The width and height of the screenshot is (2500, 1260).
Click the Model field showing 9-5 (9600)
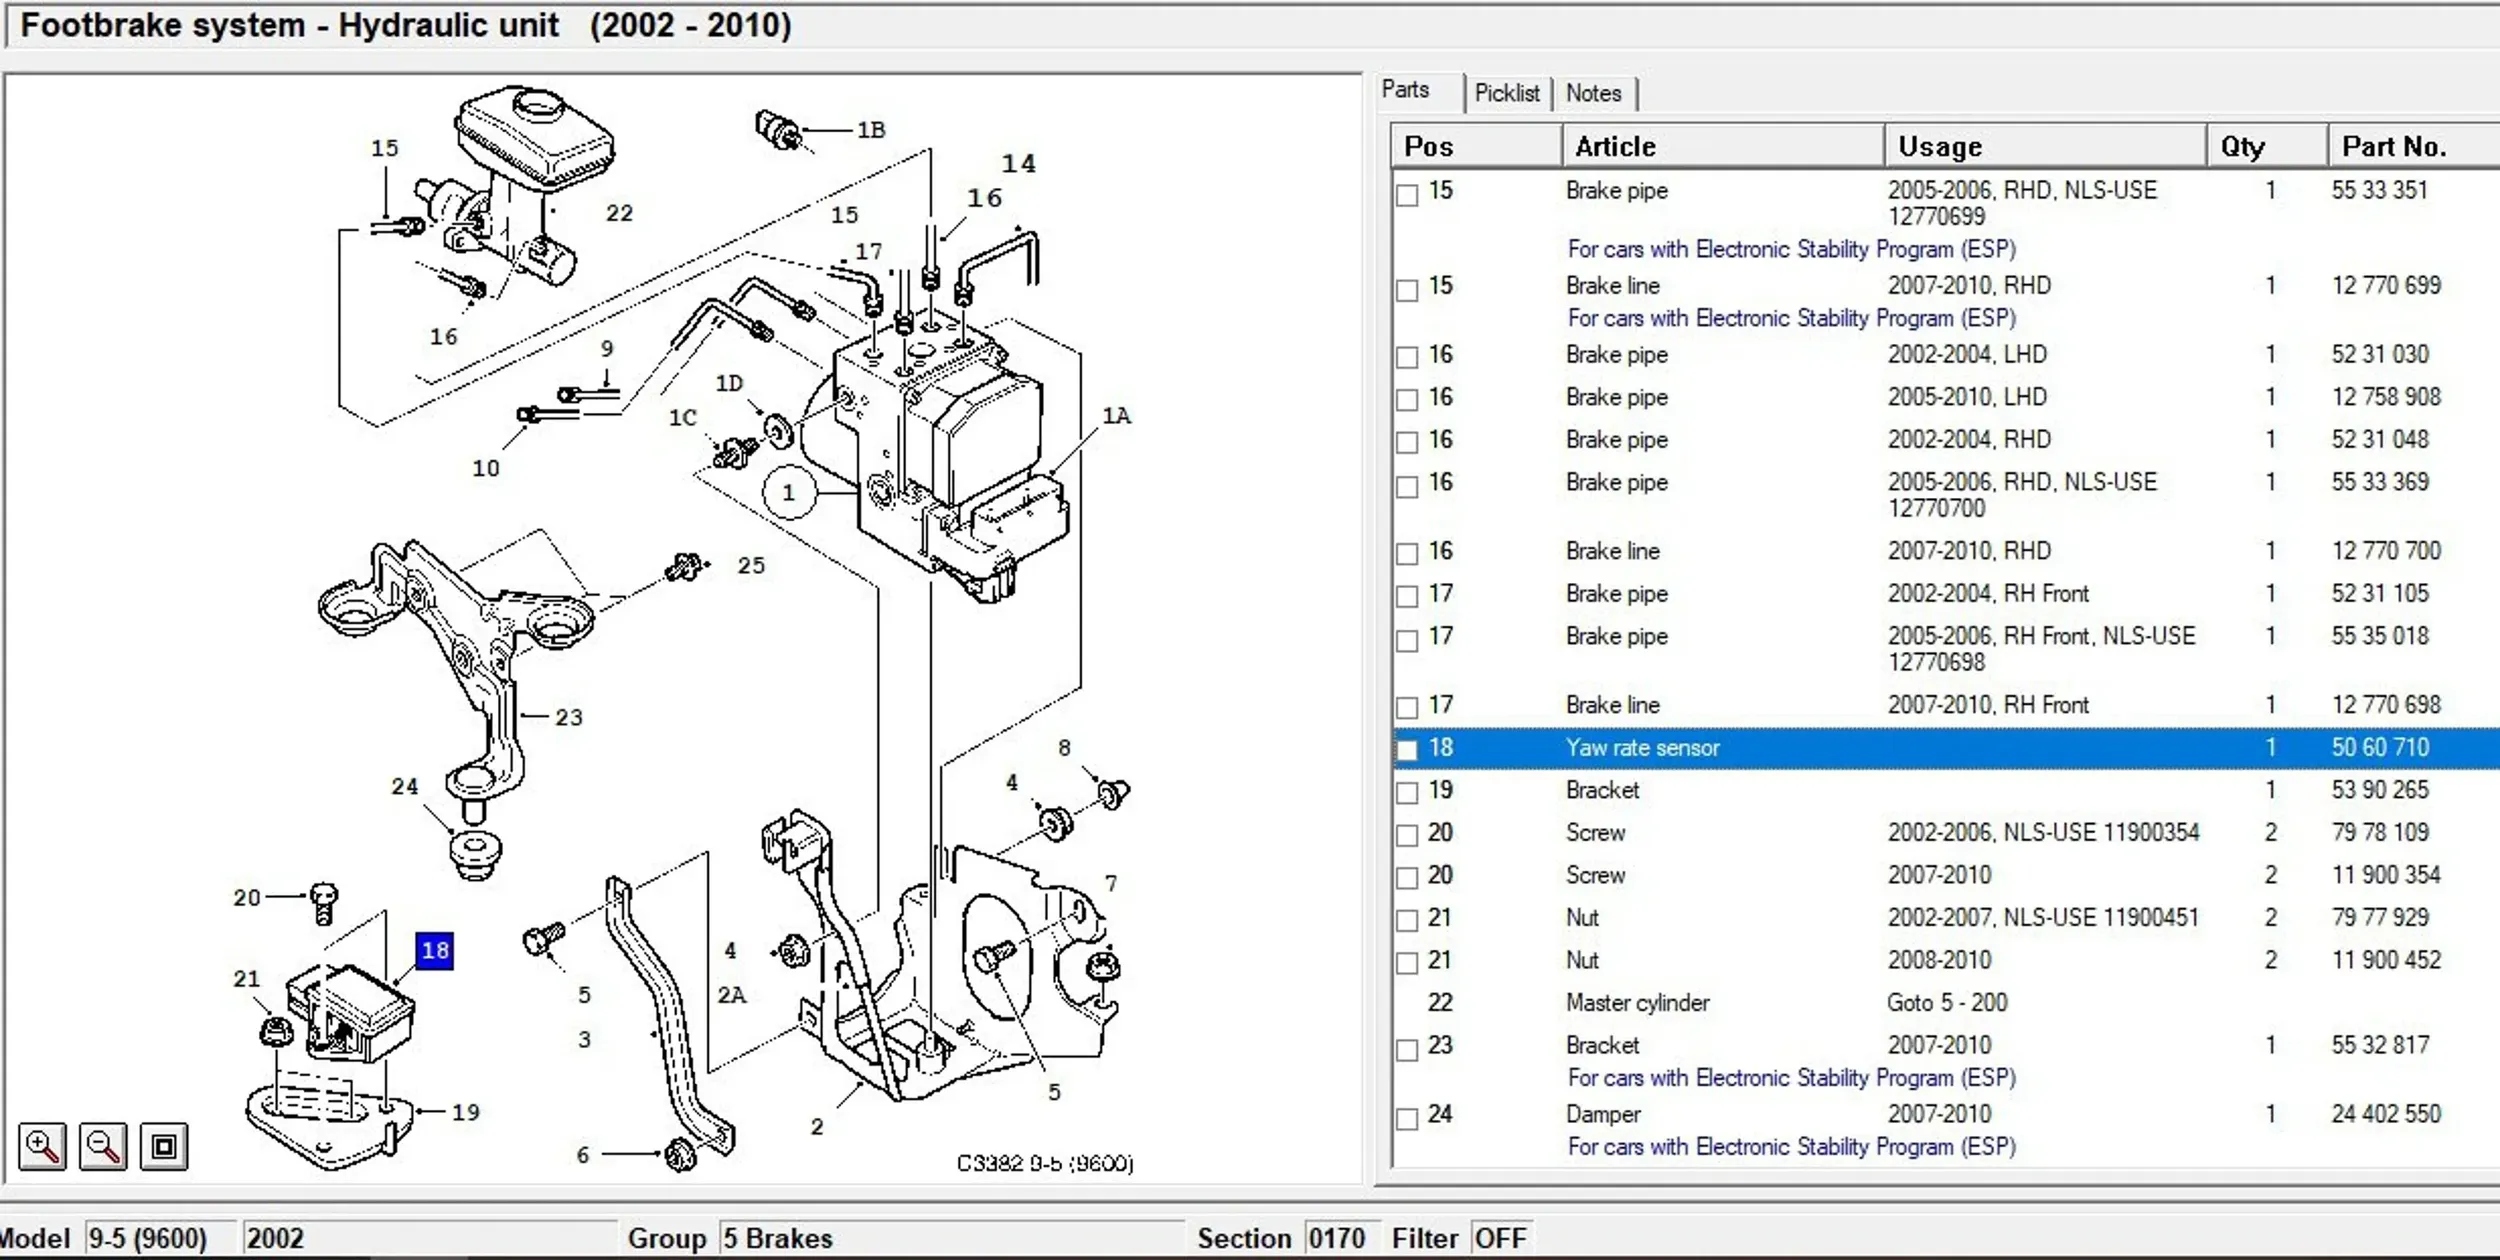(160, 1238)
